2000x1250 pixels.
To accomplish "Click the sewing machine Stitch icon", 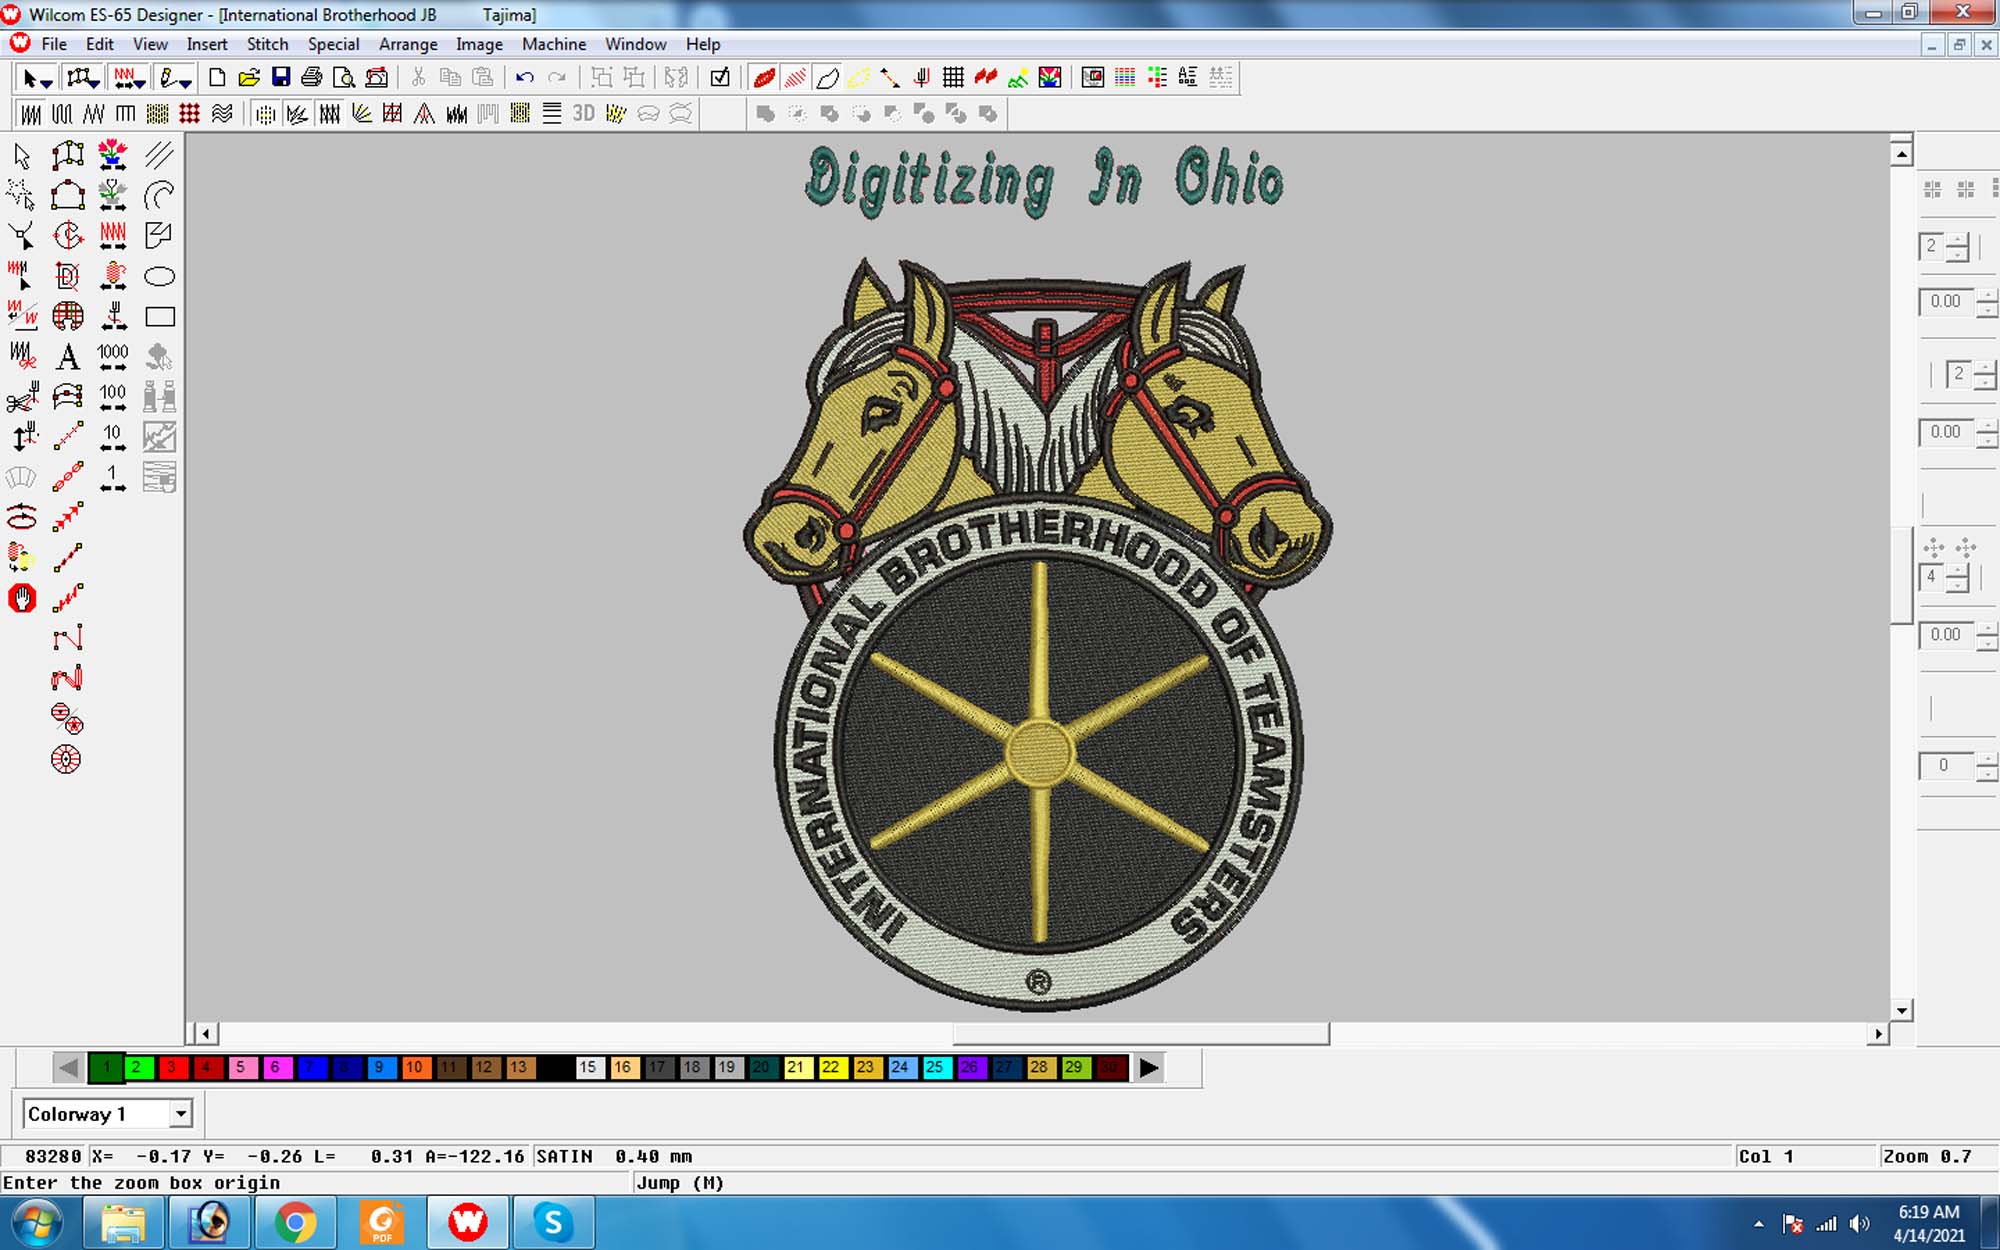I will click(x=377, y=77).
